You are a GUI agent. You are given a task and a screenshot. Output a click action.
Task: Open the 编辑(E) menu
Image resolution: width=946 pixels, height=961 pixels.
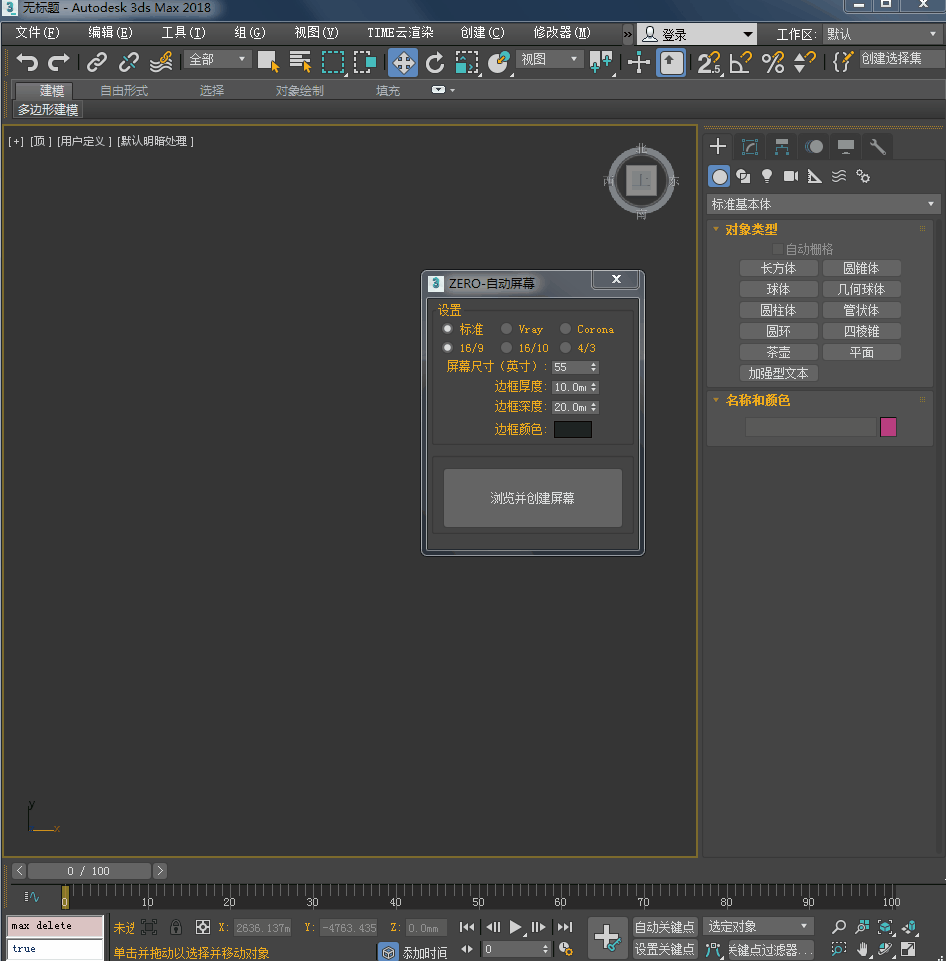109,33
